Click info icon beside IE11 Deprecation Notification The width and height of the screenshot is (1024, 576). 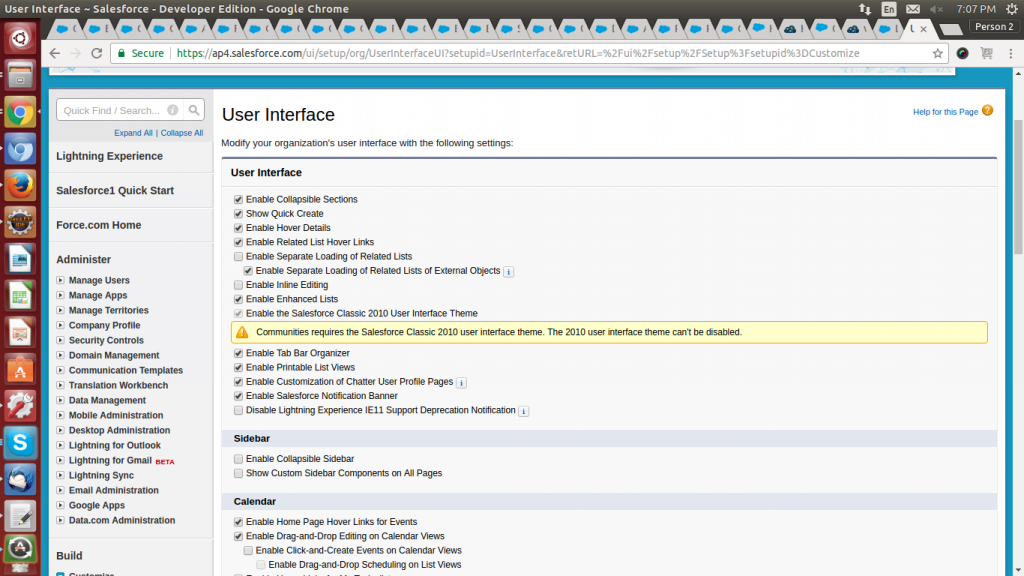[523, 411]
